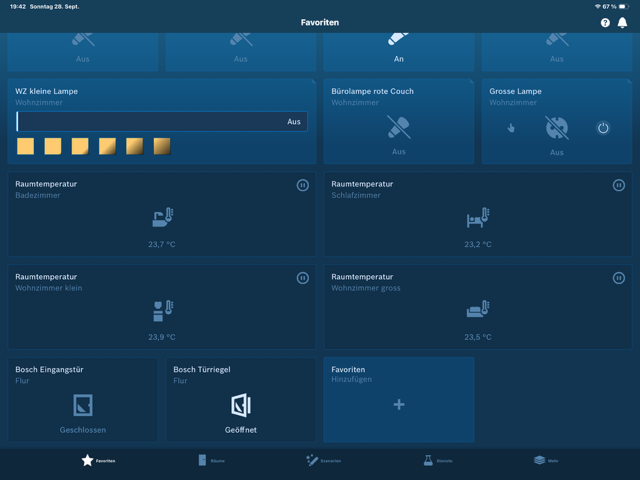The image size is (640, 480).
Task: Toggle the Bürolampe rote Couch lamp
Action: tap(399, 127)
